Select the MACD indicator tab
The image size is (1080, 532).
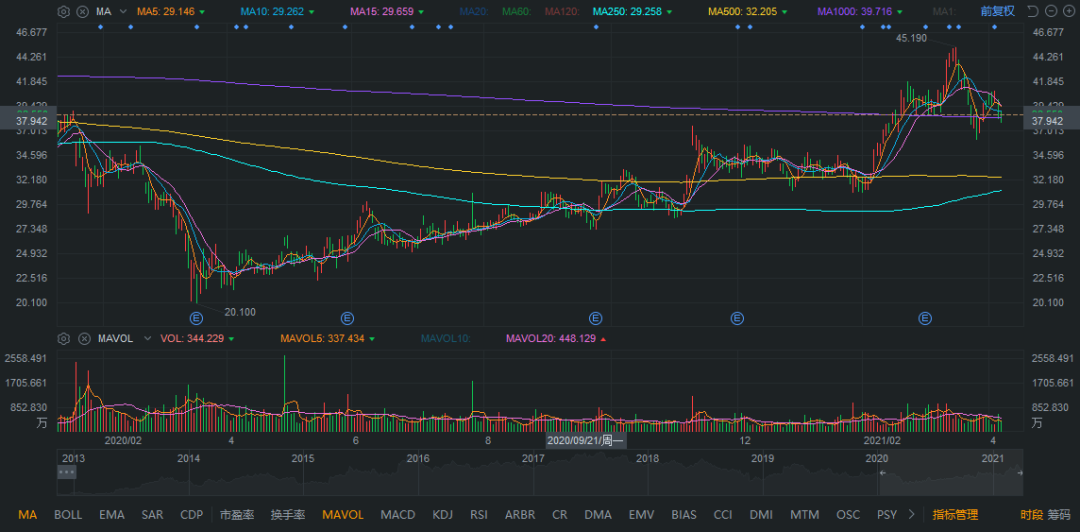[398, 515]
